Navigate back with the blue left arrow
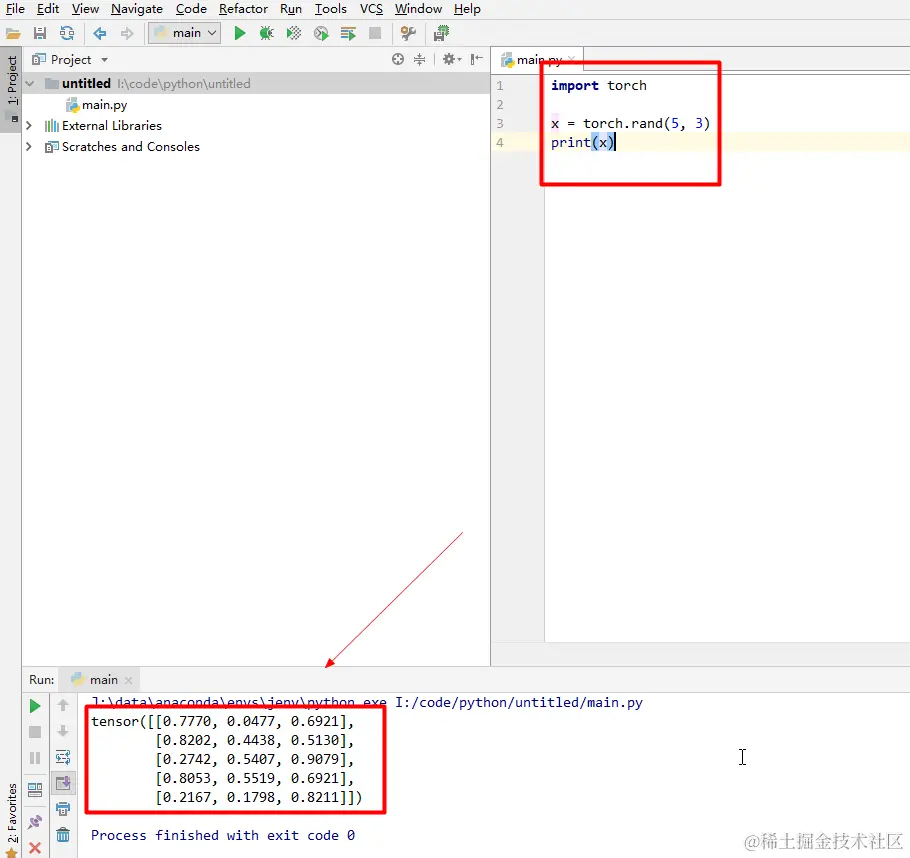Screen dimensions: 910x858 (99, 34)
